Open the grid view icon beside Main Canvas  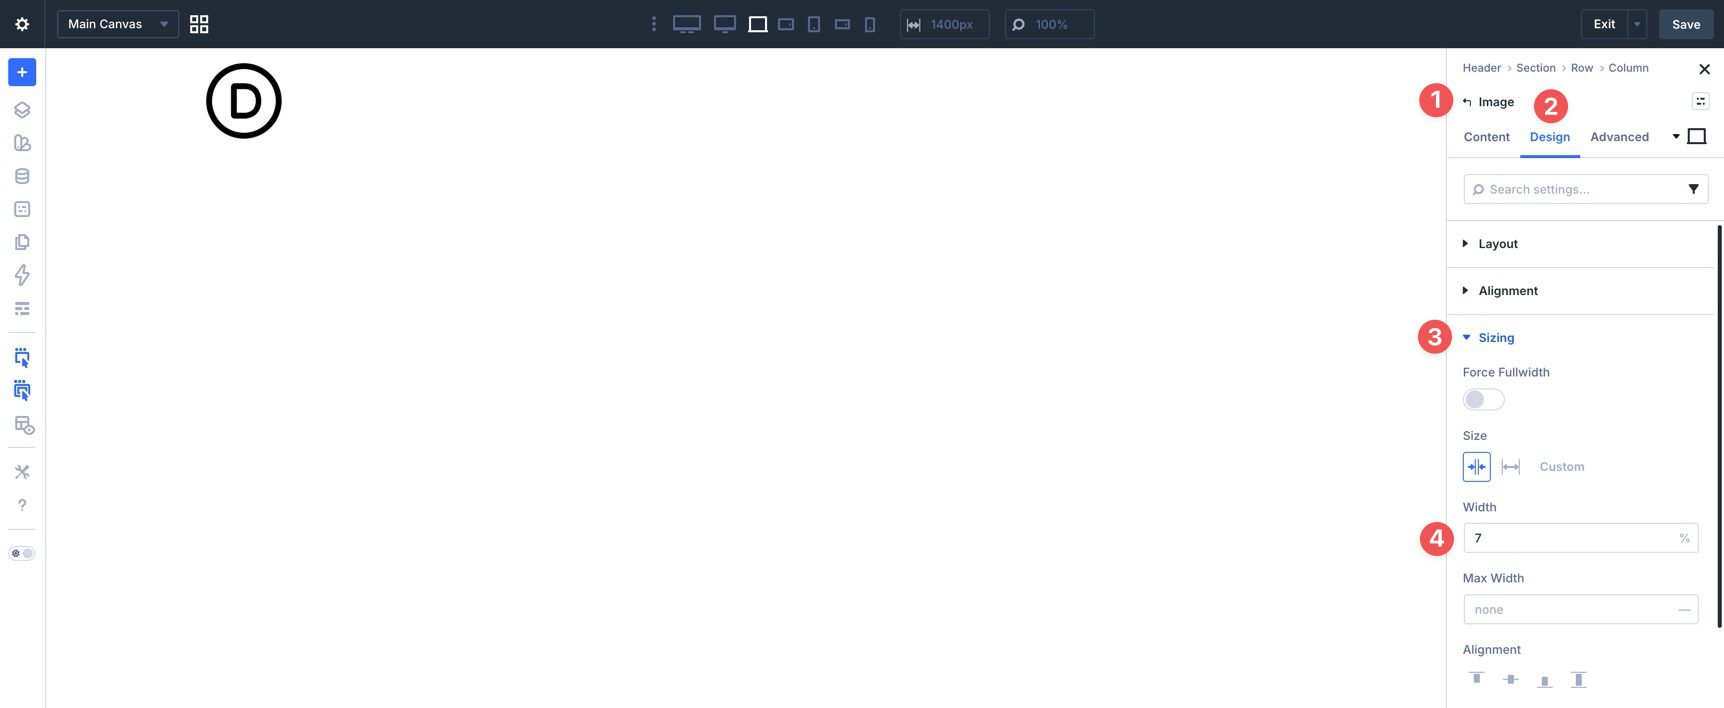[199, 24]
